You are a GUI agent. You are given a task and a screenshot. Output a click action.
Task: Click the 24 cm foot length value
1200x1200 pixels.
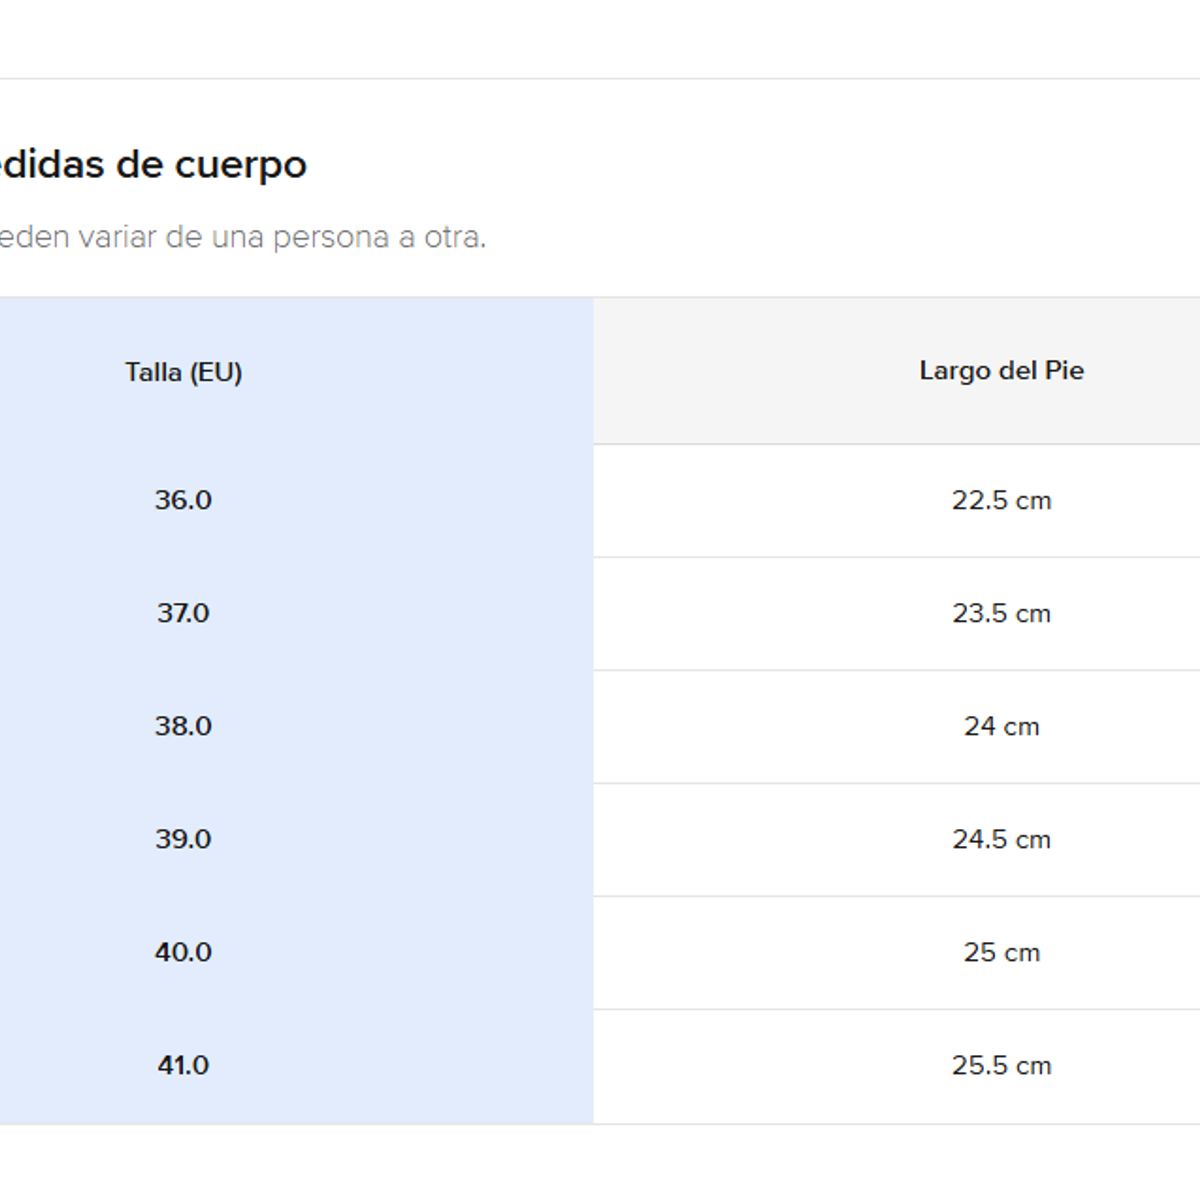pyautogui.click(x=1001, y=726)
